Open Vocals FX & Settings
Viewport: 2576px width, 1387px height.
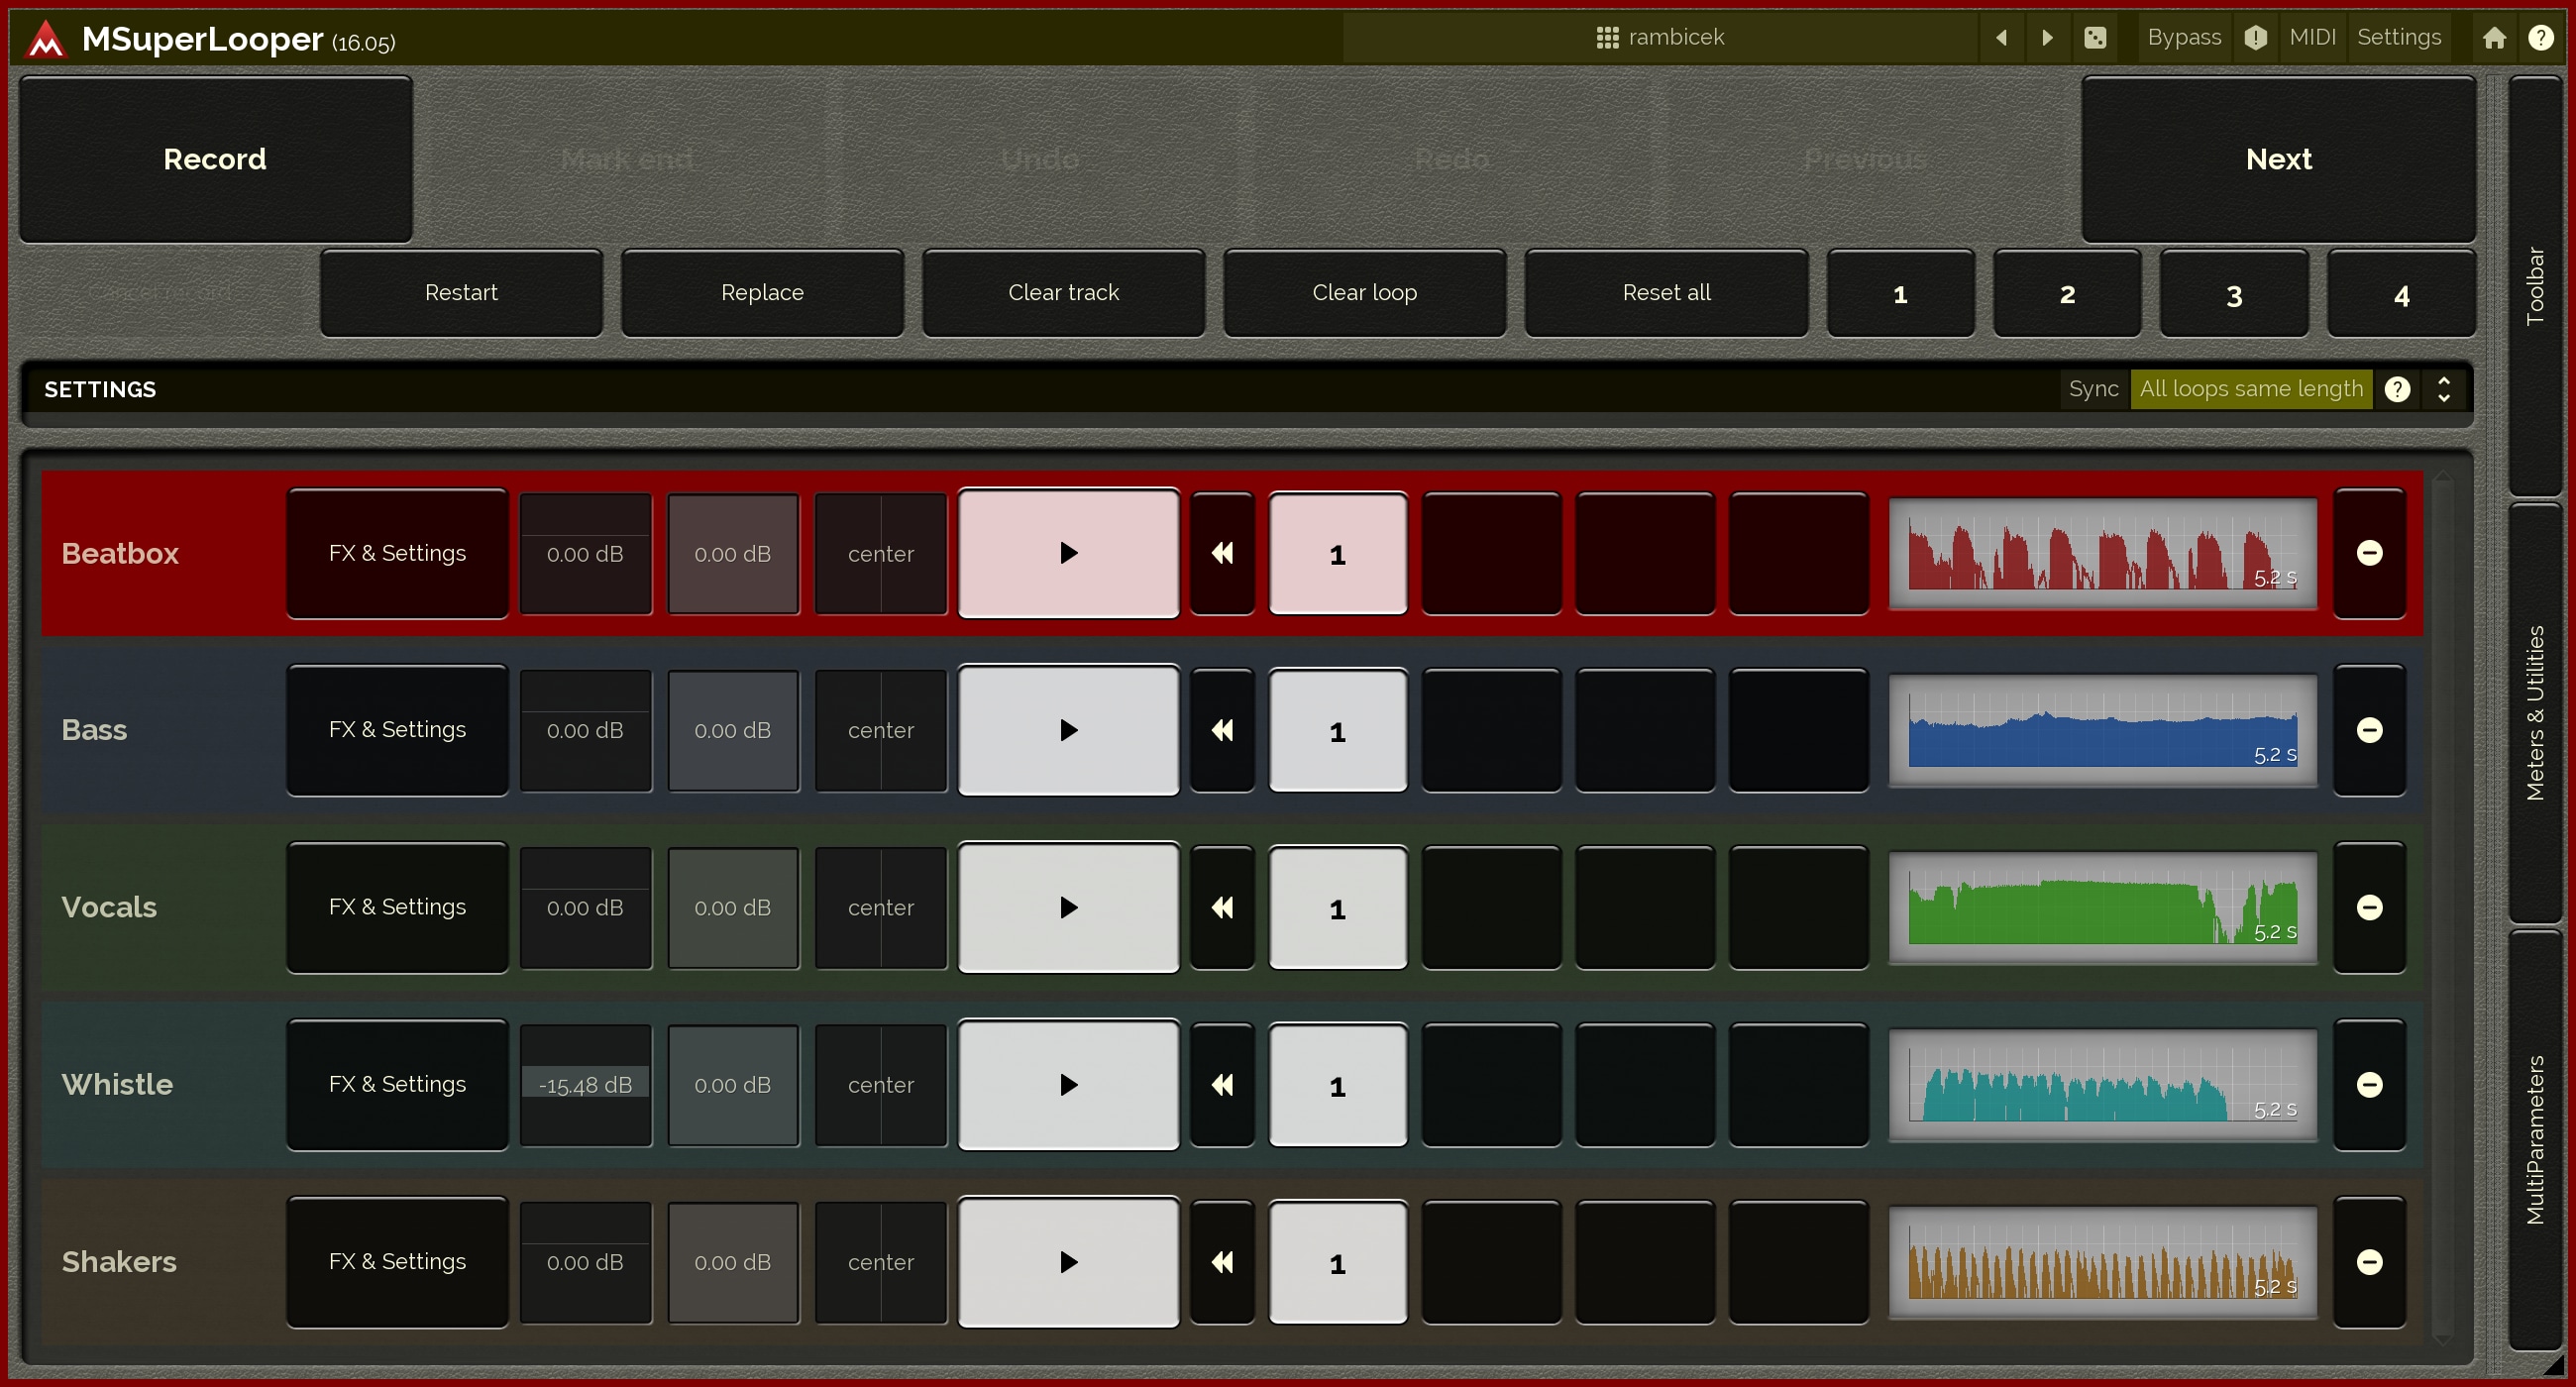(397, 907)
